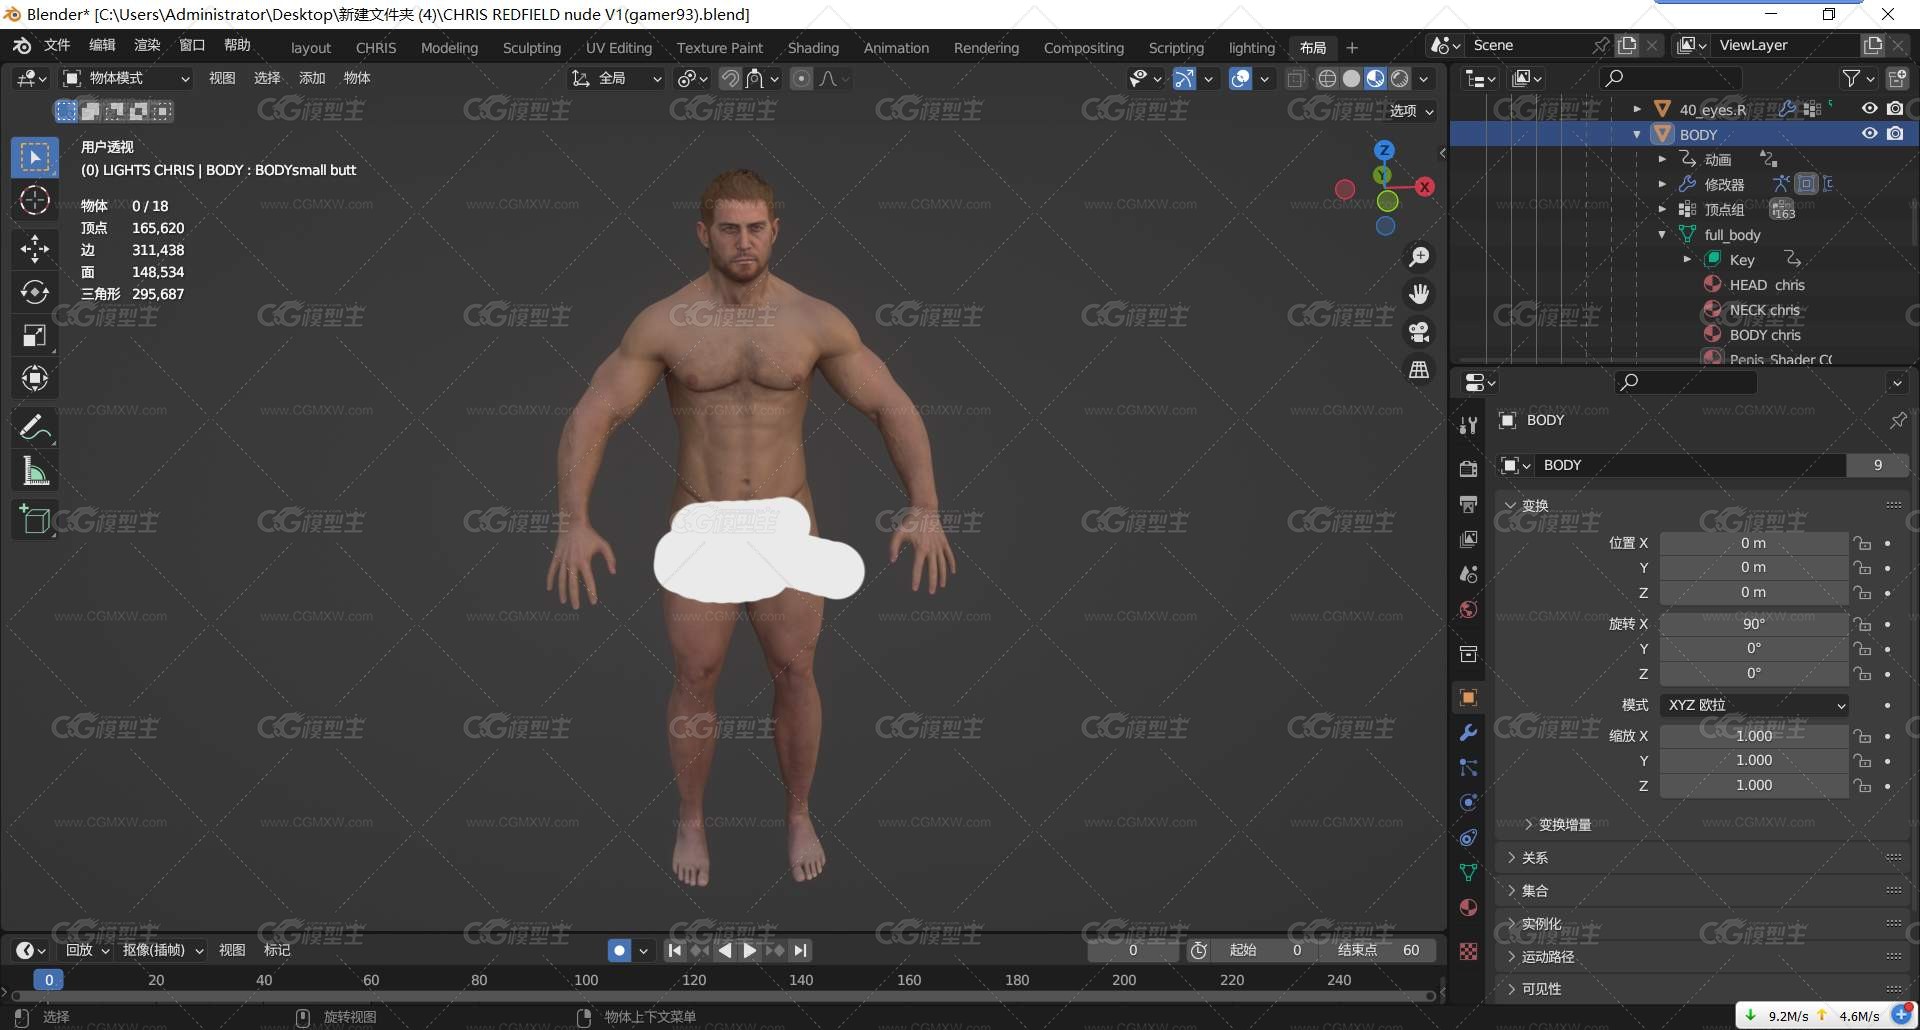This screenshot has width=1920, height=1030.
Task: Toggle auto keying record button
Action: tap(619, 950)
